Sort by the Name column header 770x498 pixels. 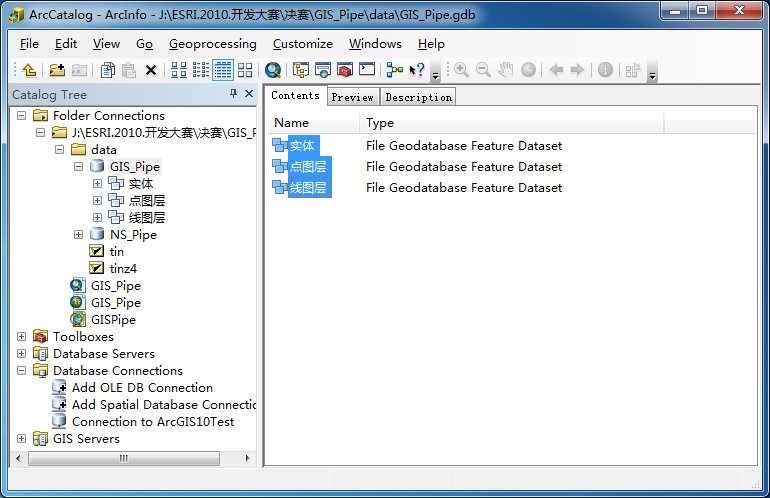click(314, 123)
